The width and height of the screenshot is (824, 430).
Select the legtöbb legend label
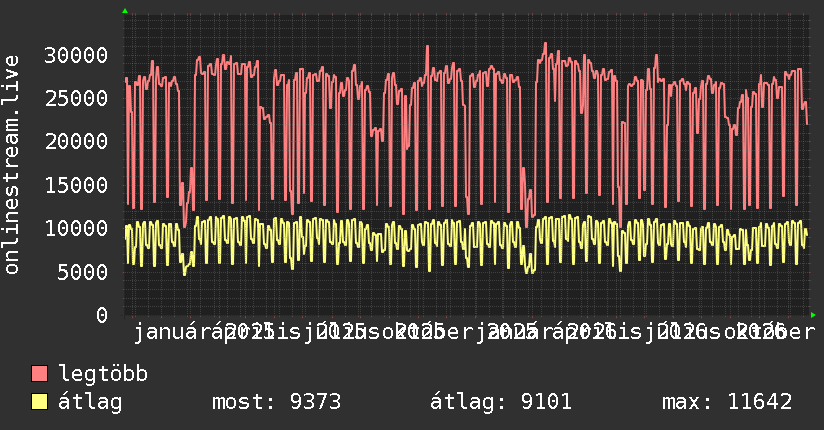tap(103, 373)
